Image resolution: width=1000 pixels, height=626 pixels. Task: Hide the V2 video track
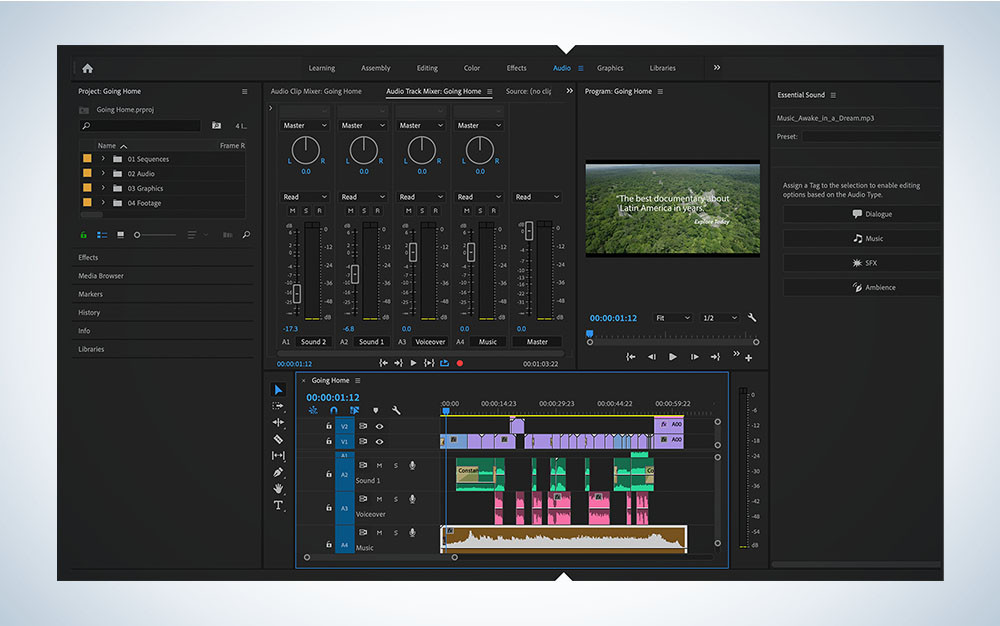[379, 426]
